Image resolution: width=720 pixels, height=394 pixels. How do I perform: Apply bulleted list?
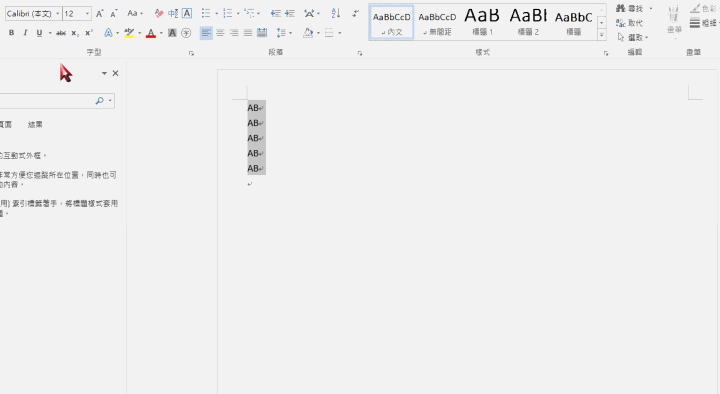[206, 14]
